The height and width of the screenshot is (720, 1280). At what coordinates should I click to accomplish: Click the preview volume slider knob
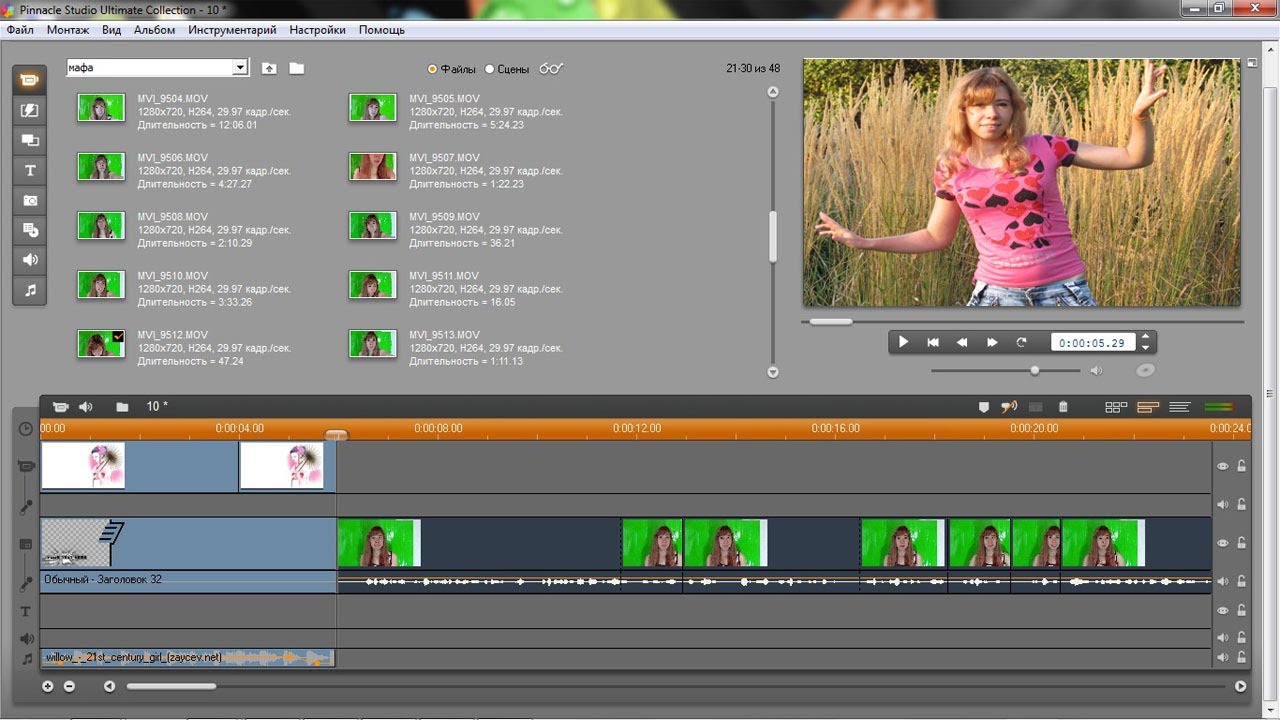(1035, 370)
